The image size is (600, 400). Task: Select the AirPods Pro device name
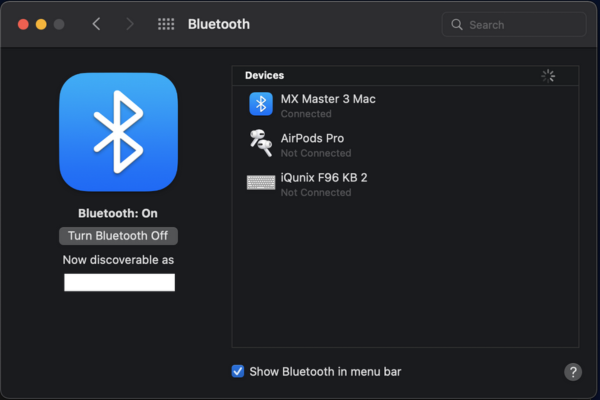coord(312,138)
